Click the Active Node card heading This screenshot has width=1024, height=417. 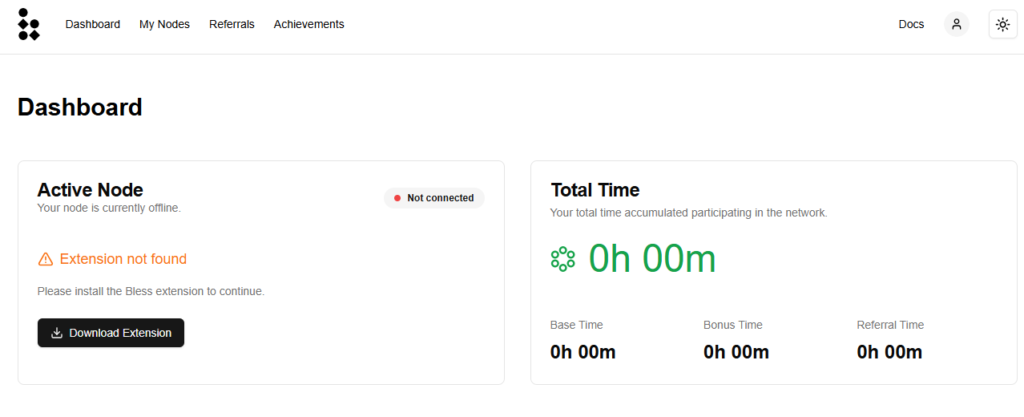[90, 190]
